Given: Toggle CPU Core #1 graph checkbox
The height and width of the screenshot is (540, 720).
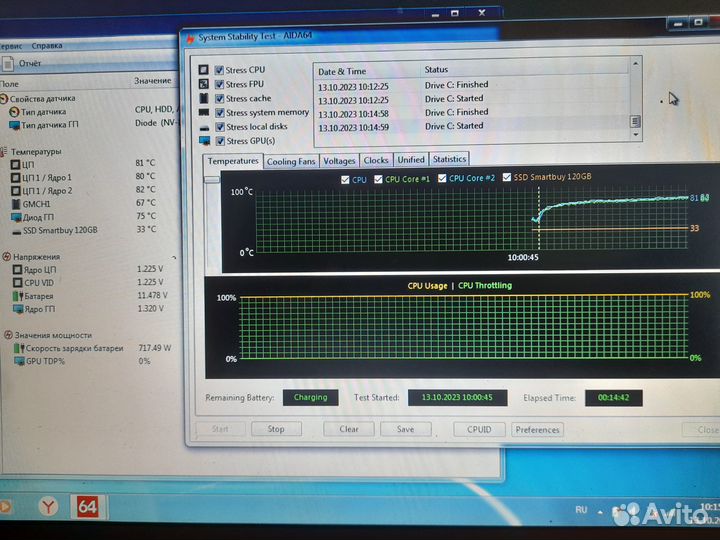Looking at the screenshot, I should pyautogui.click(x=378, y=179).
